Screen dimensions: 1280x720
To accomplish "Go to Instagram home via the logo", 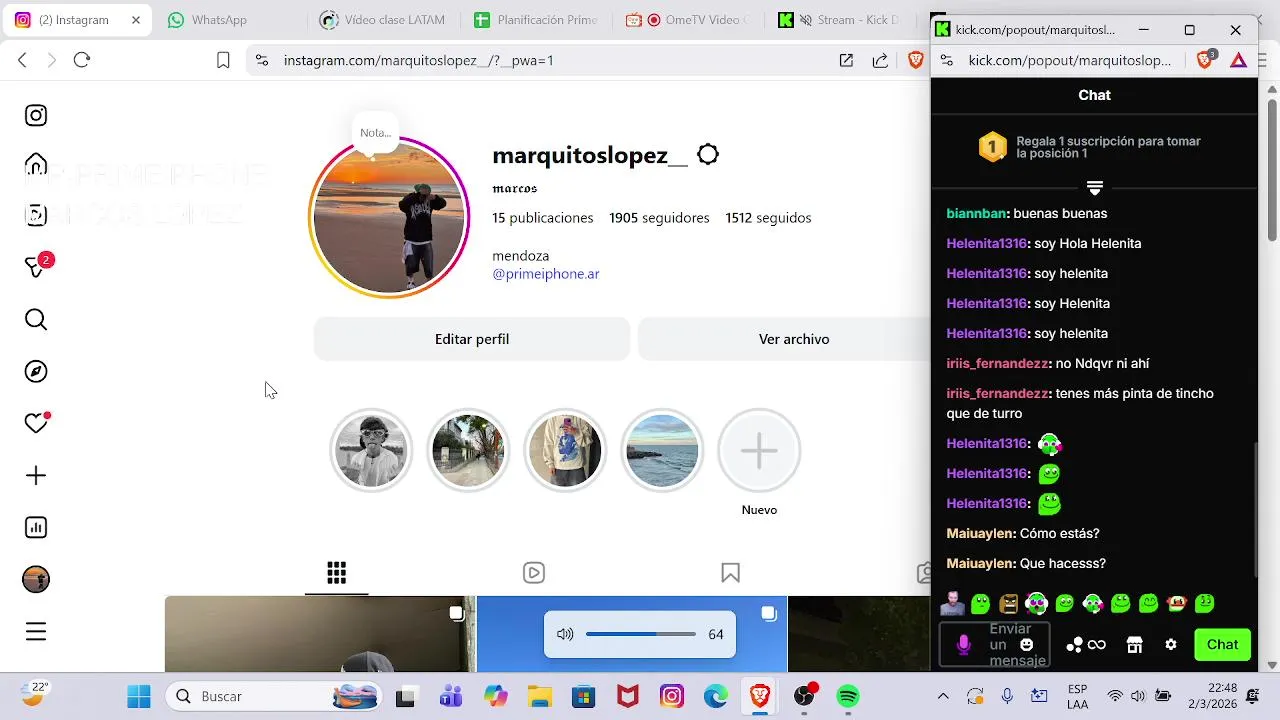I will 36,115.
